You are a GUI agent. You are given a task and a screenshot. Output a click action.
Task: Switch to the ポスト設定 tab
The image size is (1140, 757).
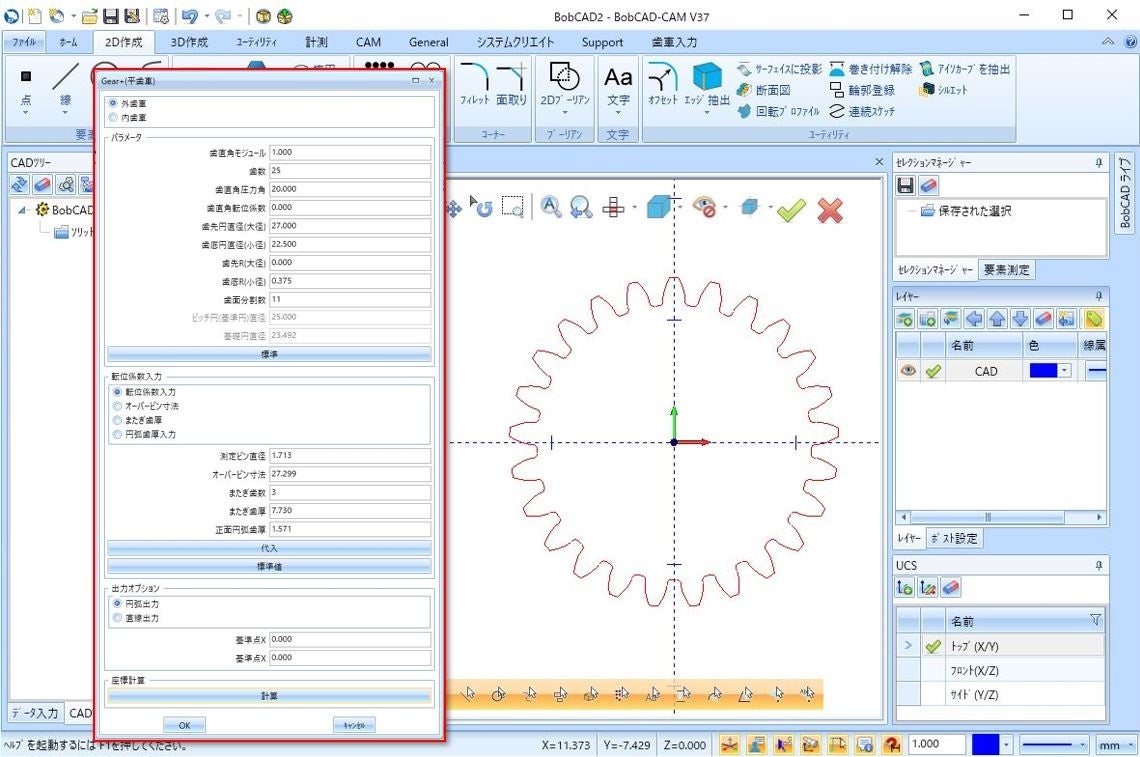[x=954, y=539]
